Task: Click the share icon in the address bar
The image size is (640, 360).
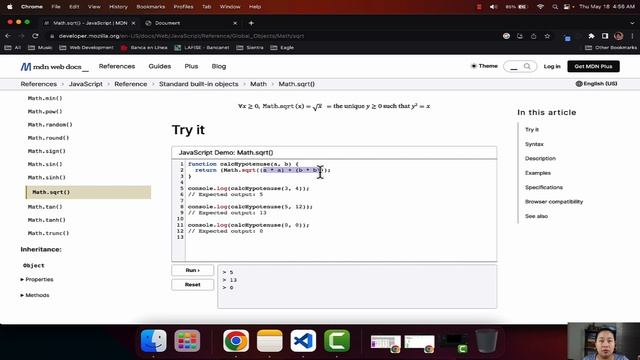Action: tap(533, 36)
